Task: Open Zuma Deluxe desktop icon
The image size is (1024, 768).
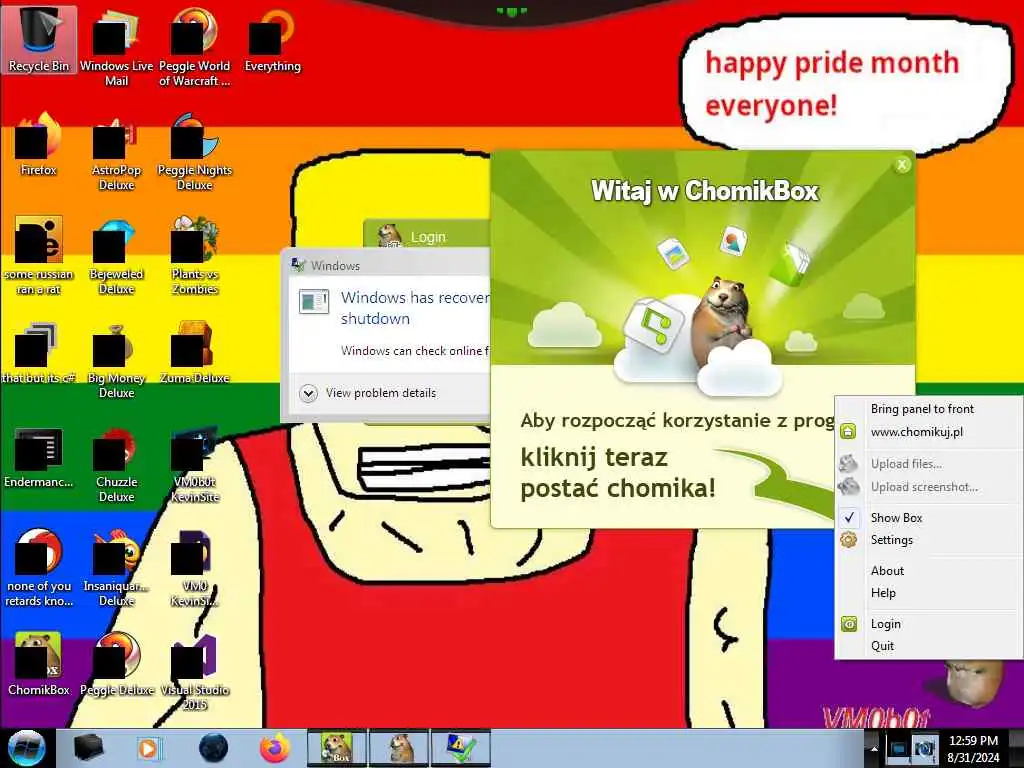Action: click(x=195, y=353)
